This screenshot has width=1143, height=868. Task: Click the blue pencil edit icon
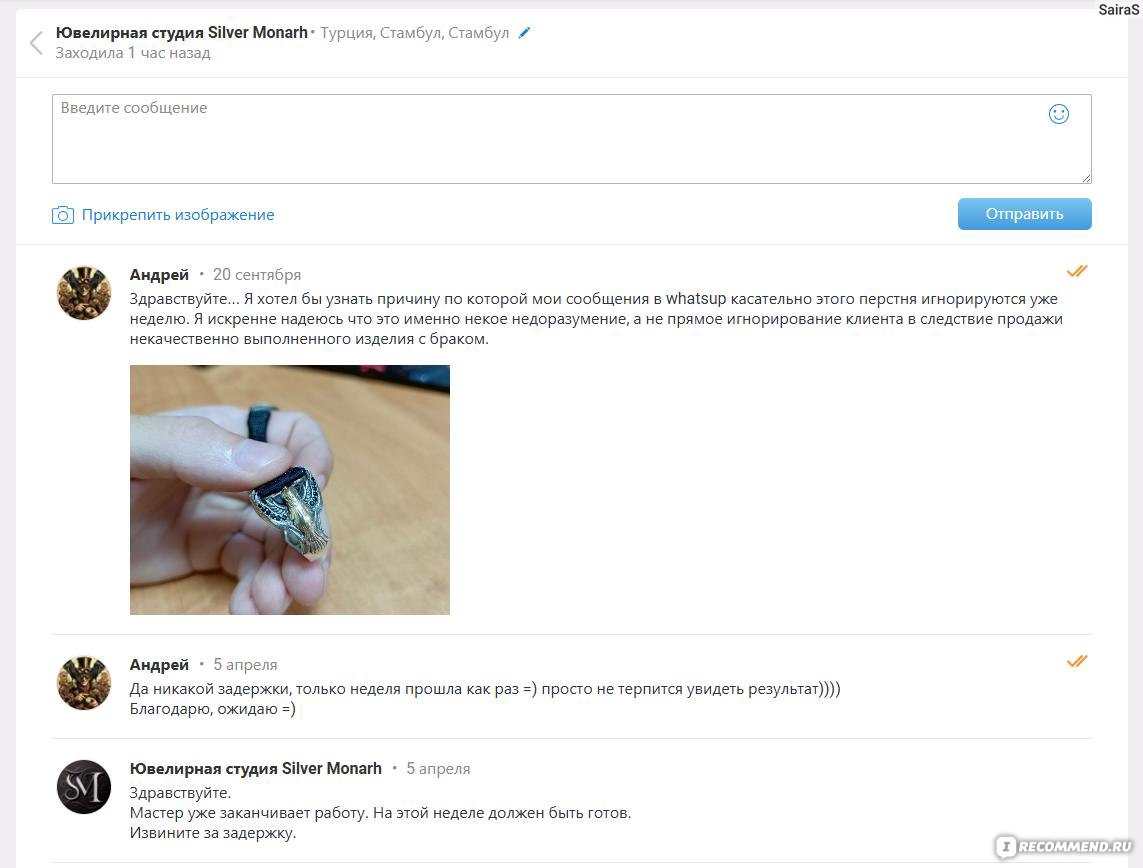(524, 33)
